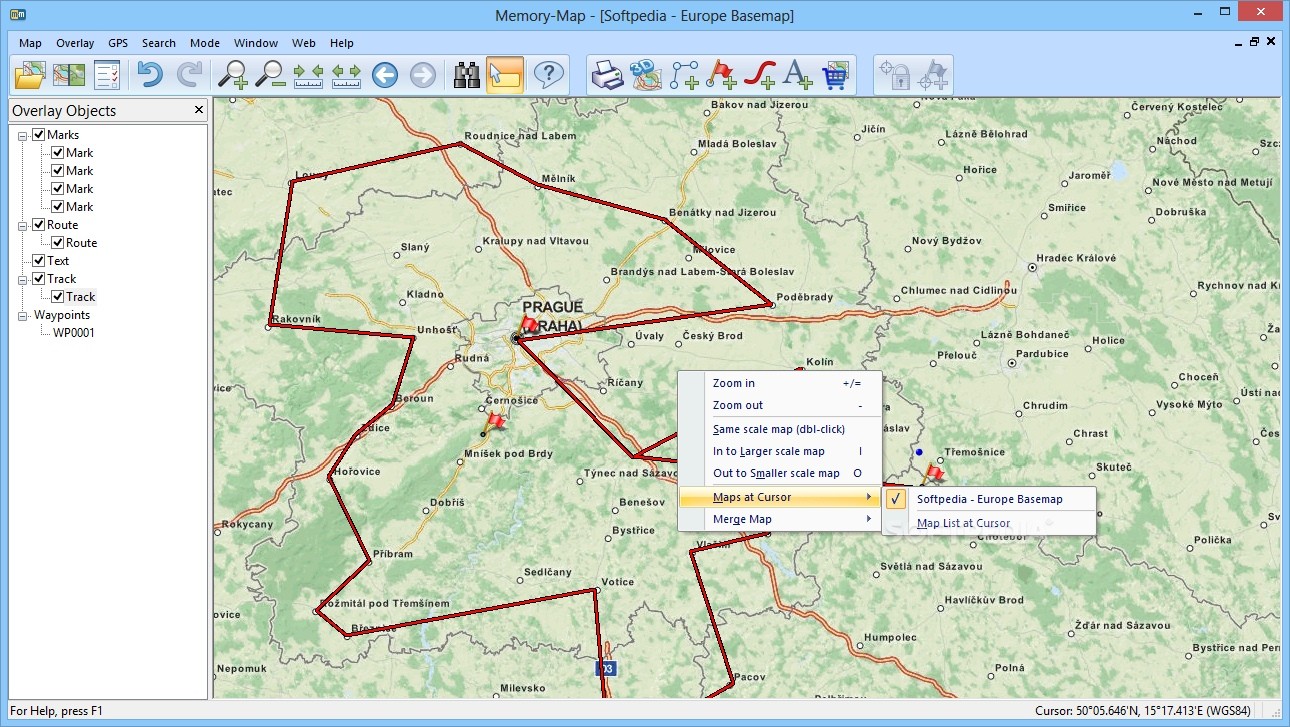Click the red flag near Třemošnice
This screenshot has width=1290, height=727.
[934, 472]
